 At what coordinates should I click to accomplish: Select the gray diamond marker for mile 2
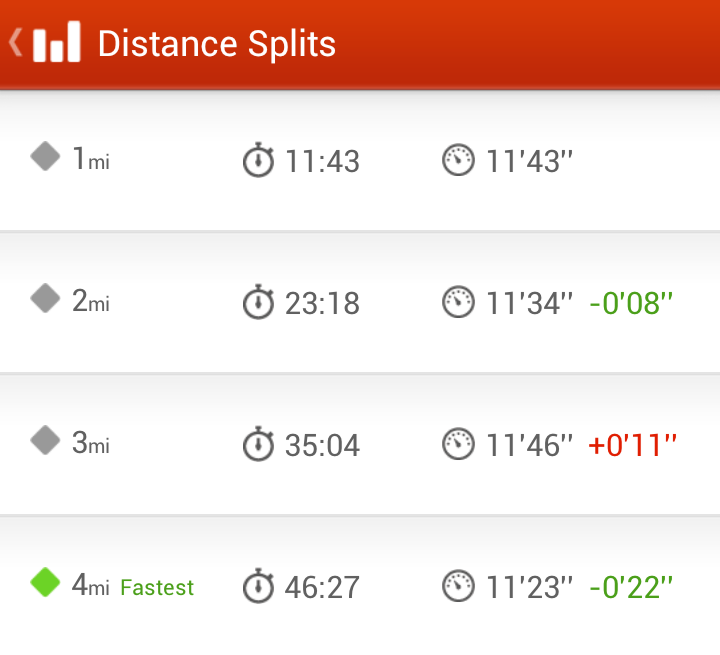pyautogui.click(x=45, y=298)
